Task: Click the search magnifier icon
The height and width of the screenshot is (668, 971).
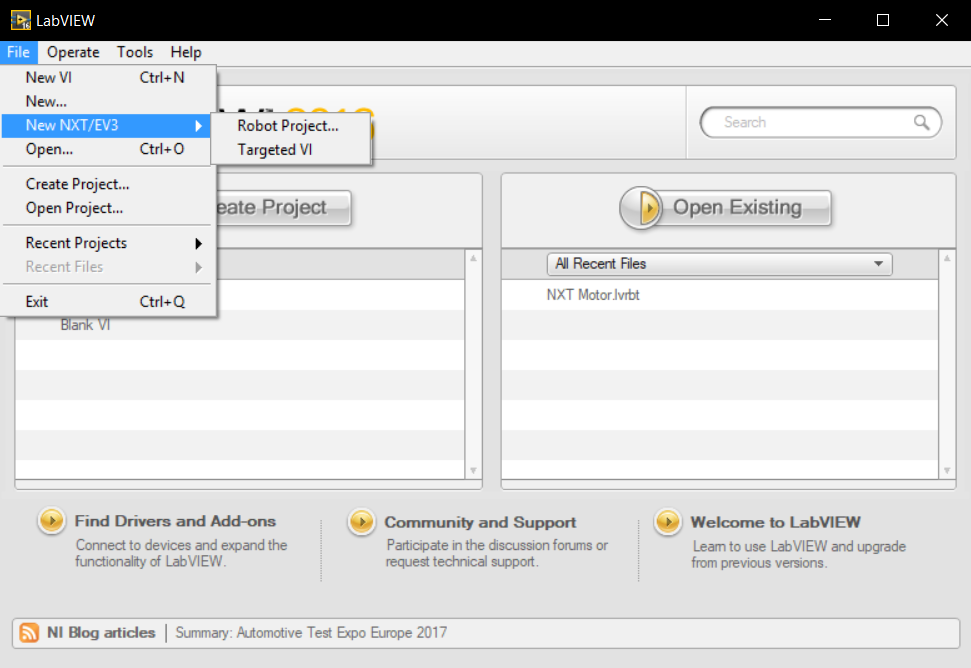Action: pos(921,123)
